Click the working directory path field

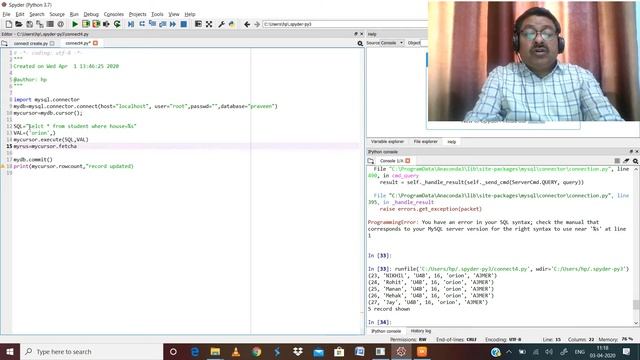pos(345,24)
